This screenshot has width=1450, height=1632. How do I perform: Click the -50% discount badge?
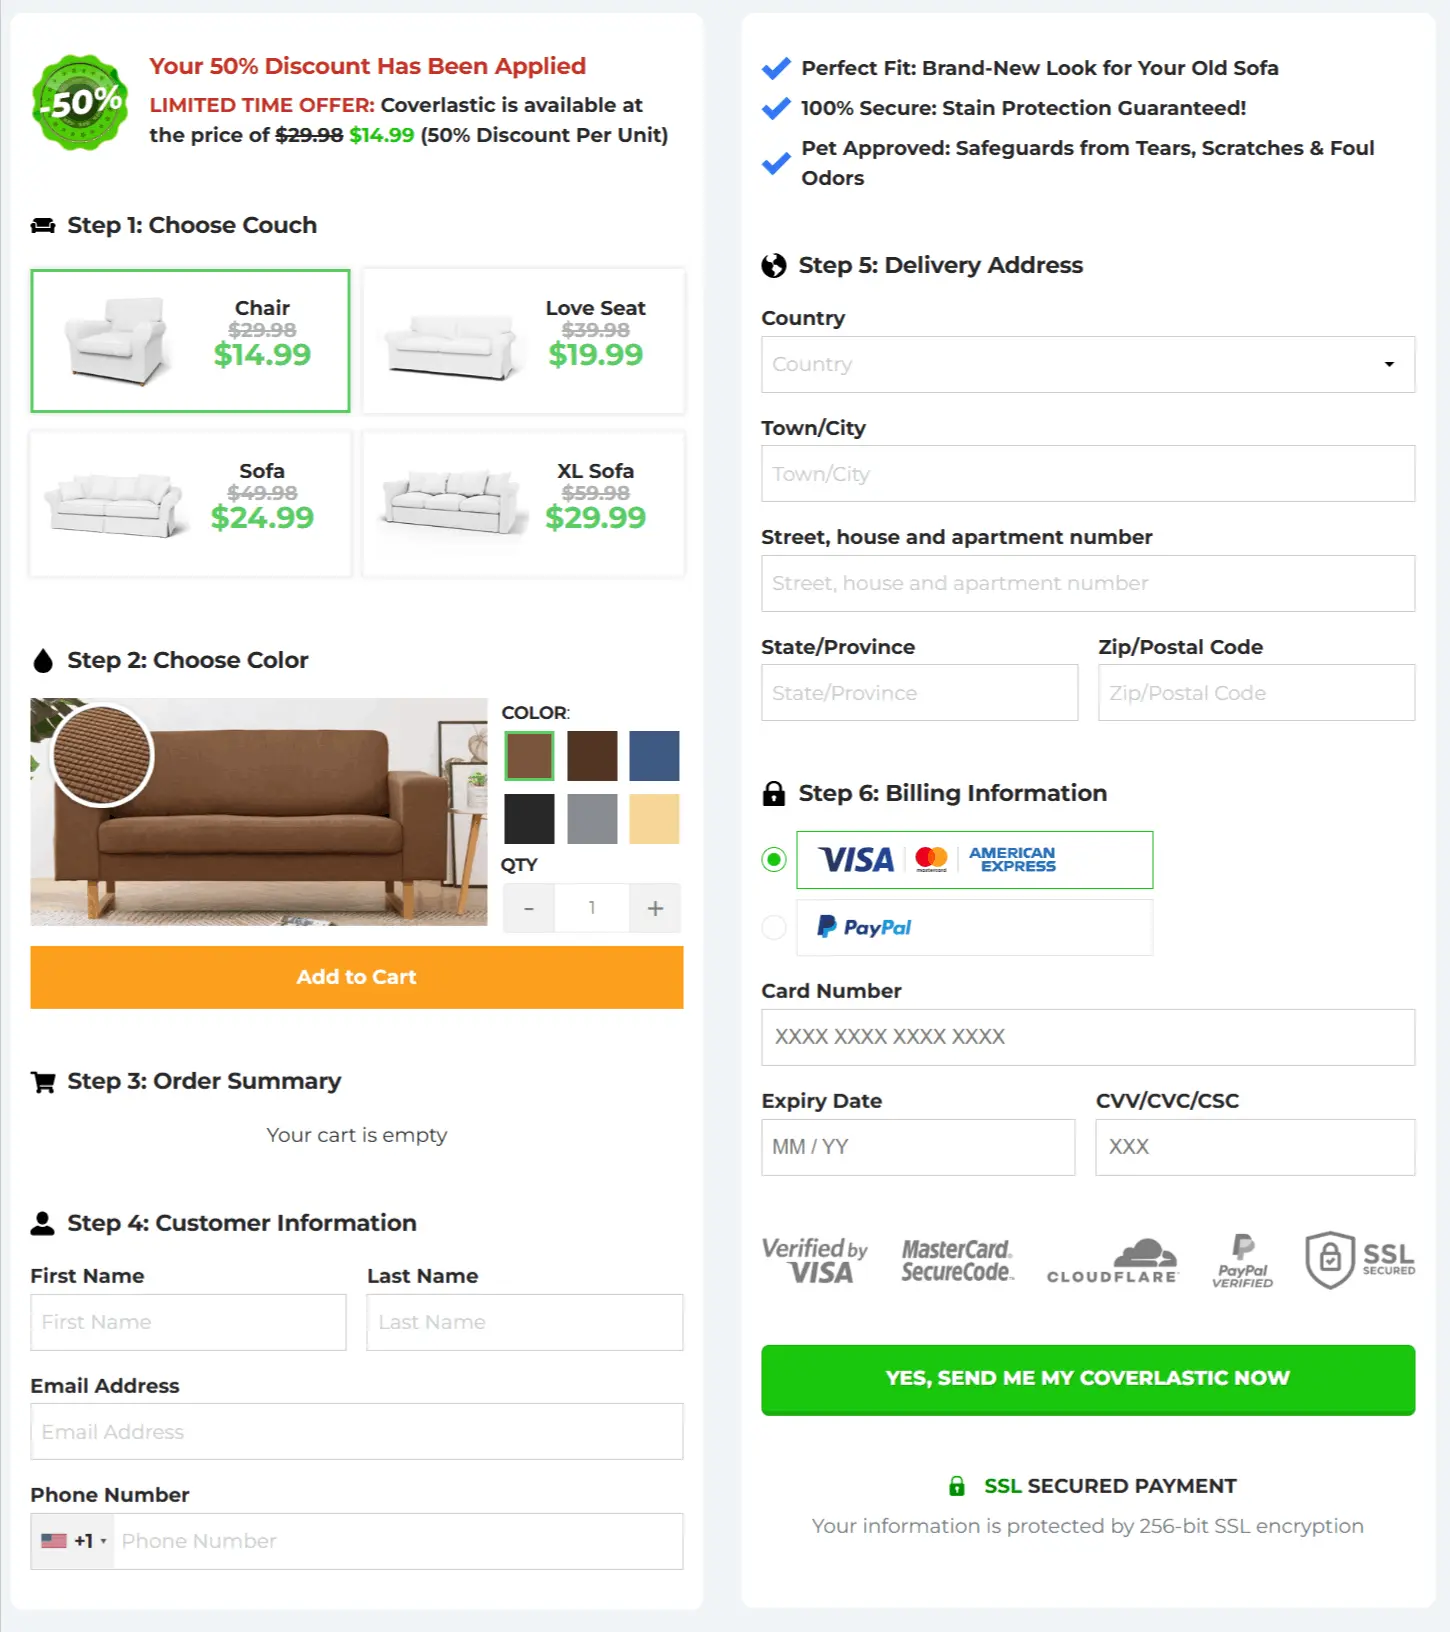point(80,101)
